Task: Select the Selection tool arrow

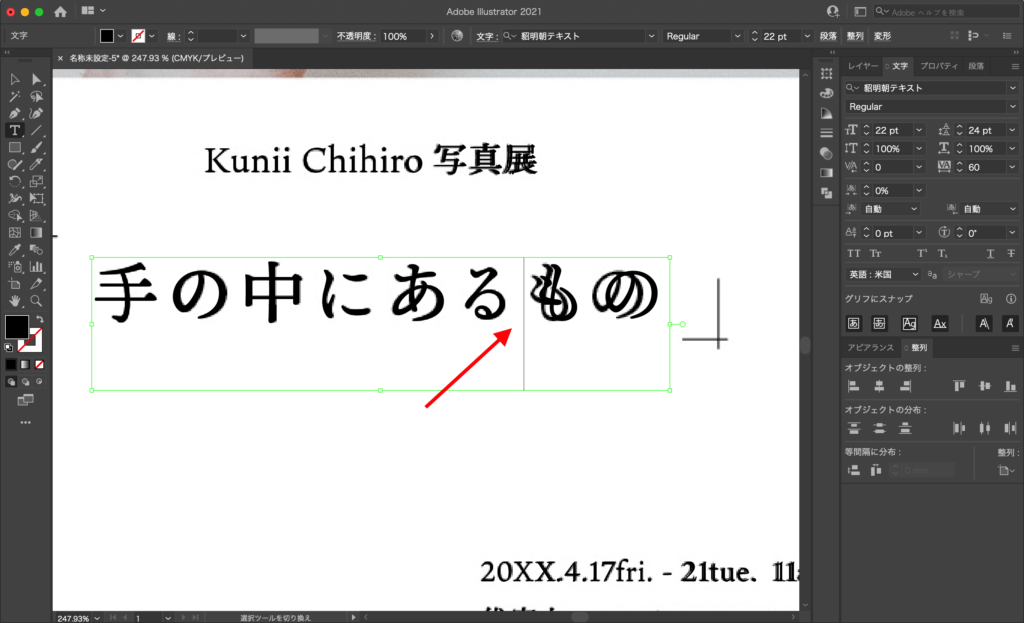Action: pos(14,79)
